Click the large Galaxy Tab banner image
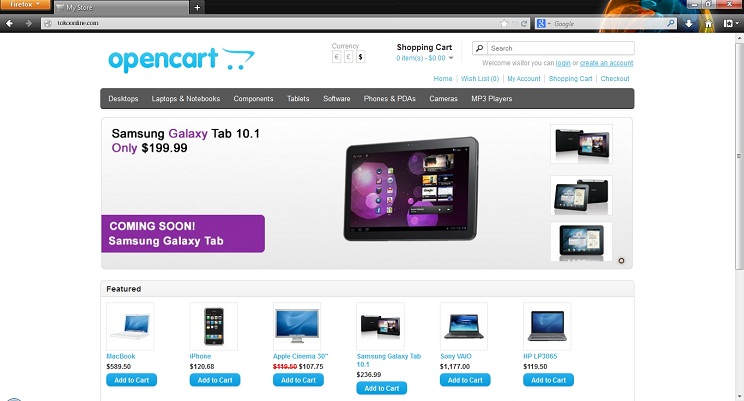The height and width of the screenshot is (401, 744). (411, 189)
